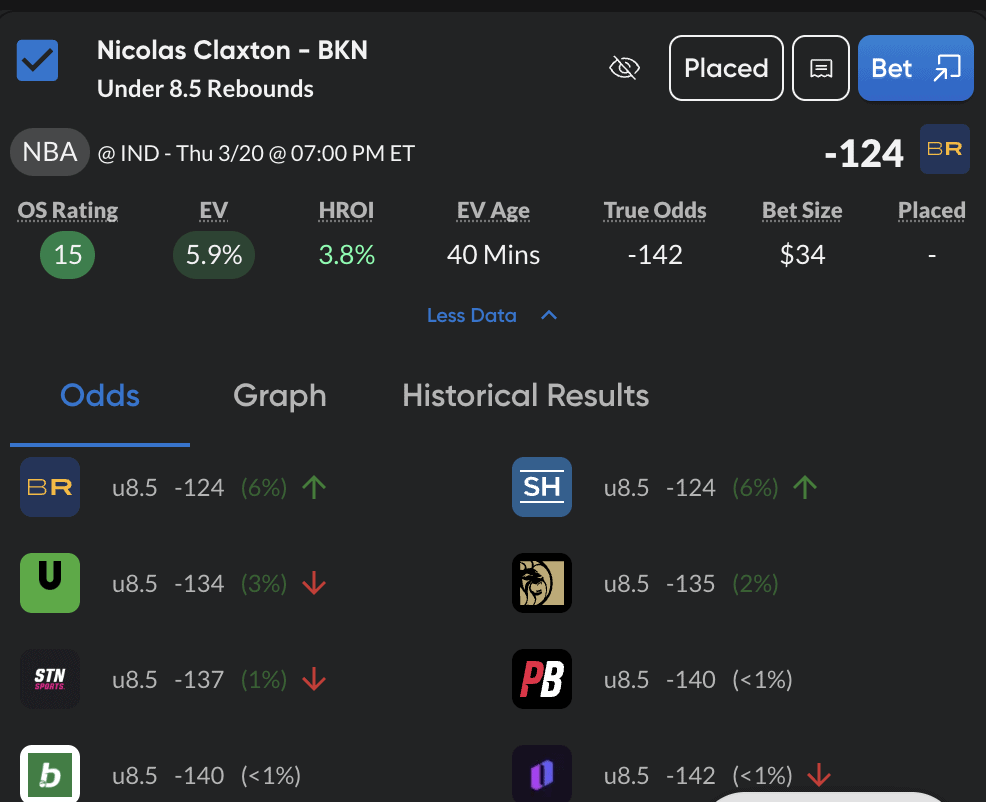Uncheck the Nicolas Claxton bet checkbox
Viewport: 986px width, 802px height.
[37, 60]
